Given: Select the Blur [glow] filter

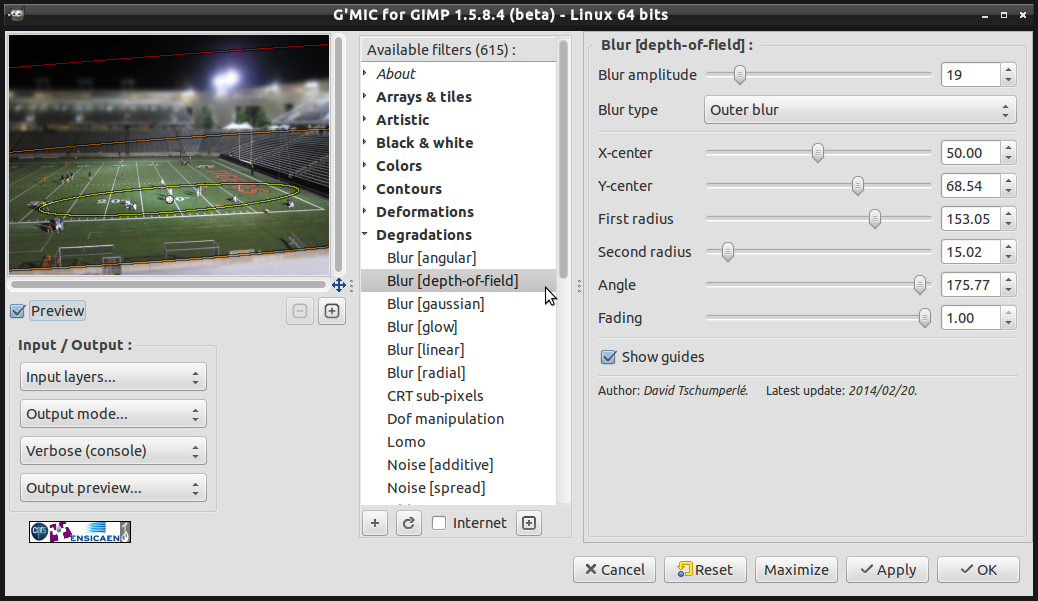Looking at the screenshot, I should tap(422, 327).
